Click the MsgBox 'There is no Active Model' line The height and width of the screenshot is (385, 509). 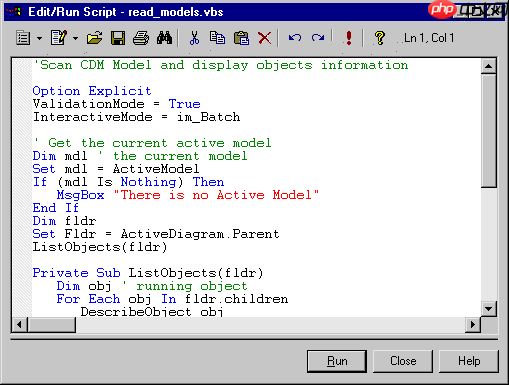188,195
